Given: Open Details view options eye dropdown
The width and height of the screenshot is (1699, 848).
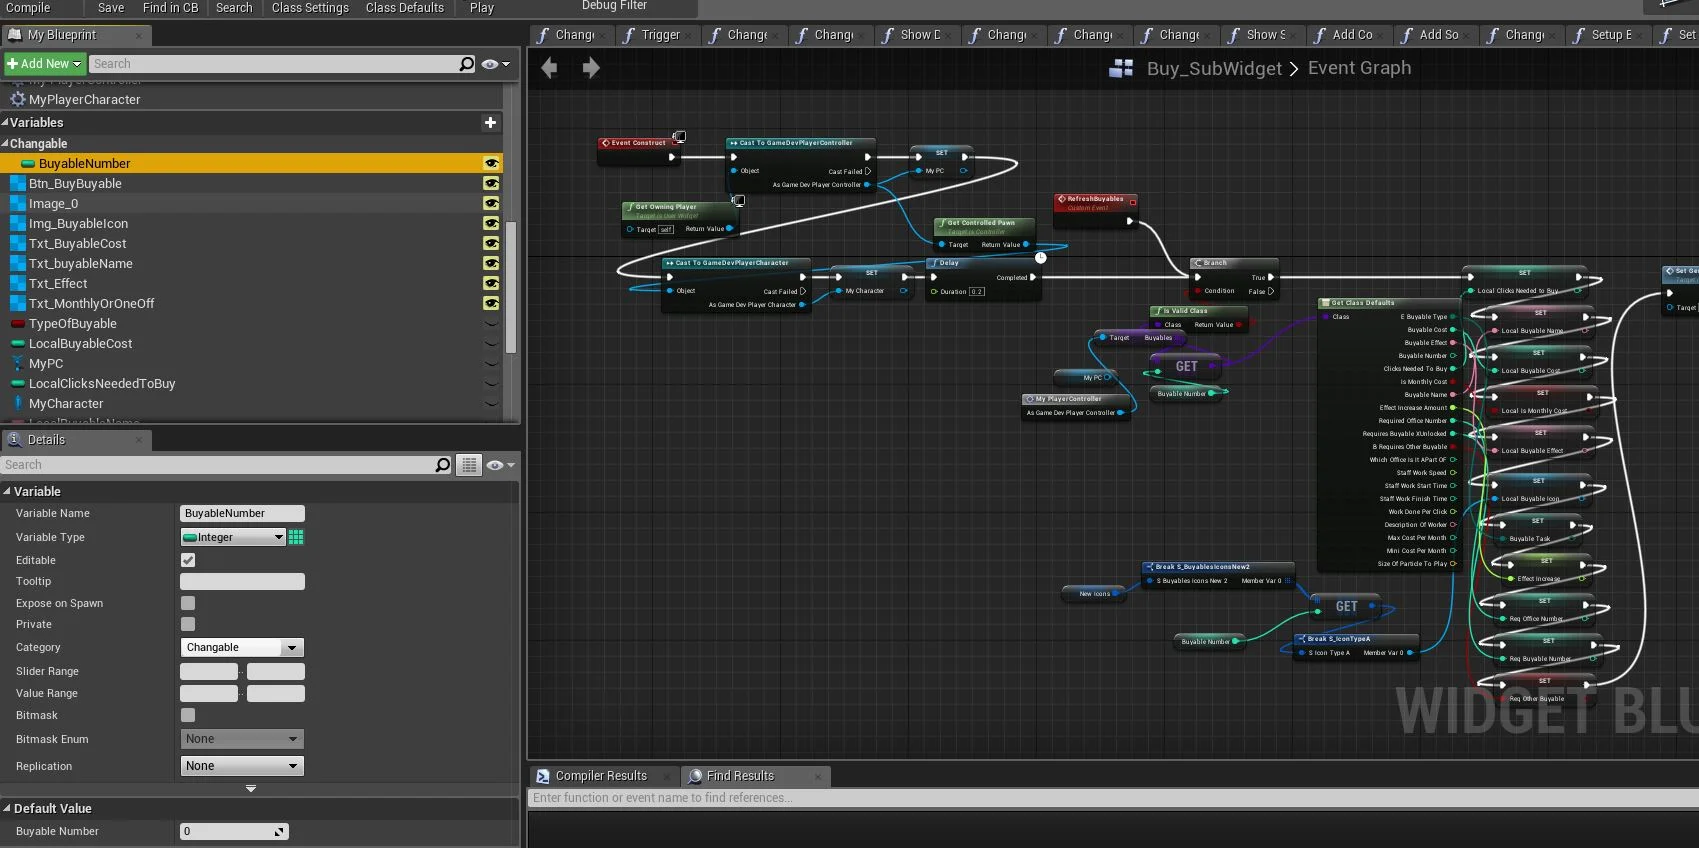Looking at the screenshot, I should (500, 465).
